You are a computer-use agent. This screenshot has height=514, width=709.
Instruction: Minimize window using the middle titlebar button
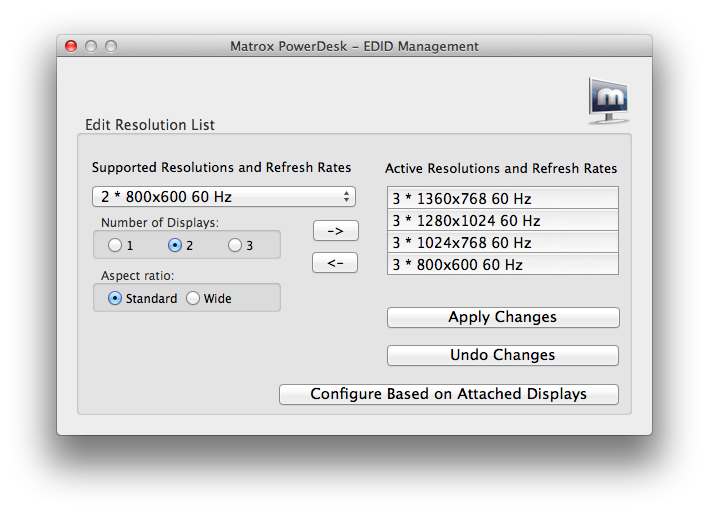(91, 46)
